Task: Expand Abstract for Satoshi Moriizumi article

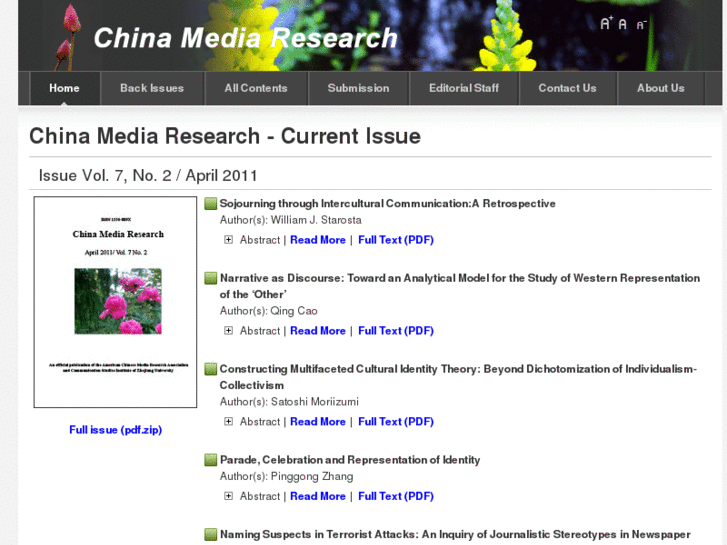Action: click(x=228, y=422)
